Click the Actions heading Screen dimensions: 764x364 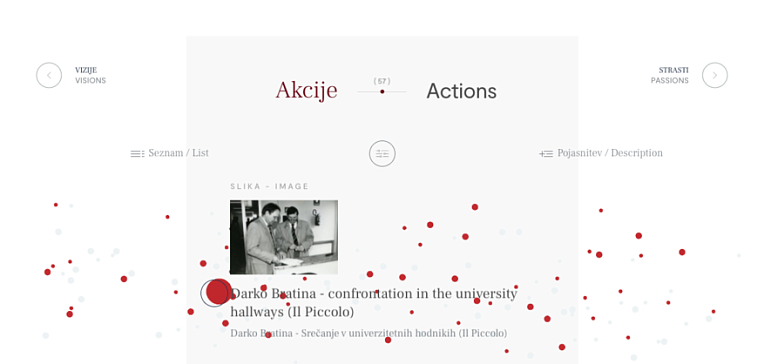pyautogui.click(x=461, y=91)
